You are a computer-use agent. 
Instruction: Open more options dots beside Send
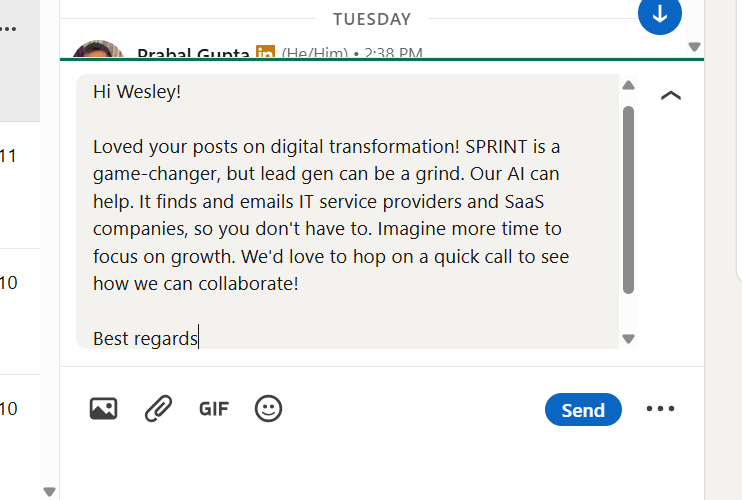[660, 409]
